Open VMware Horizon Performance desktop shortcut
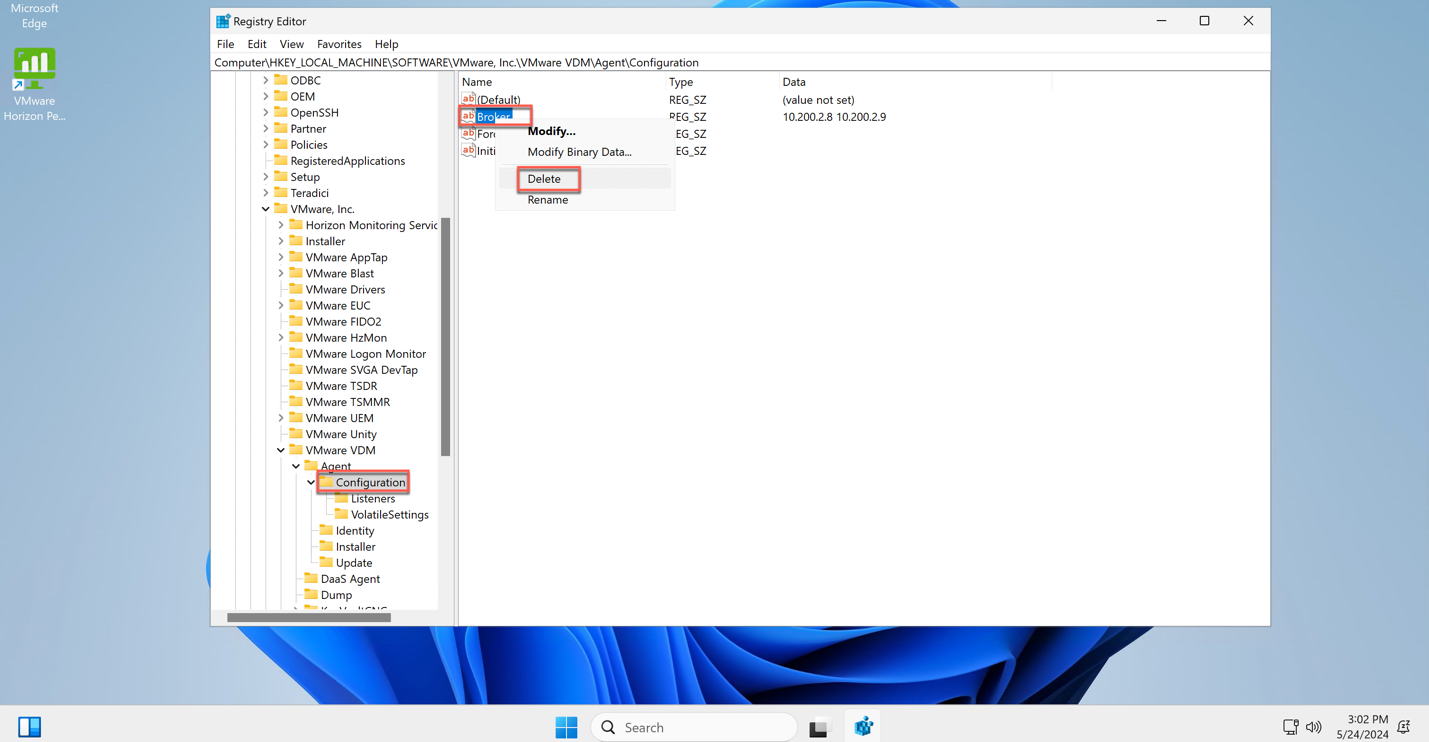Screen dimensions: 1429x742 pyautogui.click(x=34, y=85)
